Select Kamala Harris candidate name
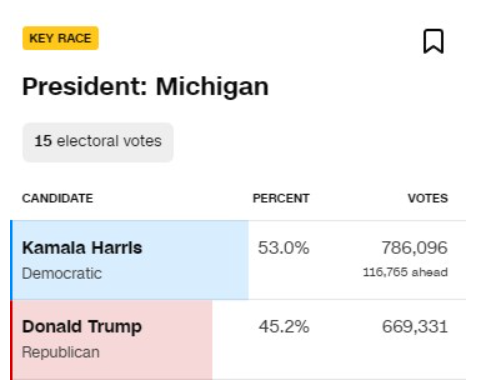 [x=82, y=248]
